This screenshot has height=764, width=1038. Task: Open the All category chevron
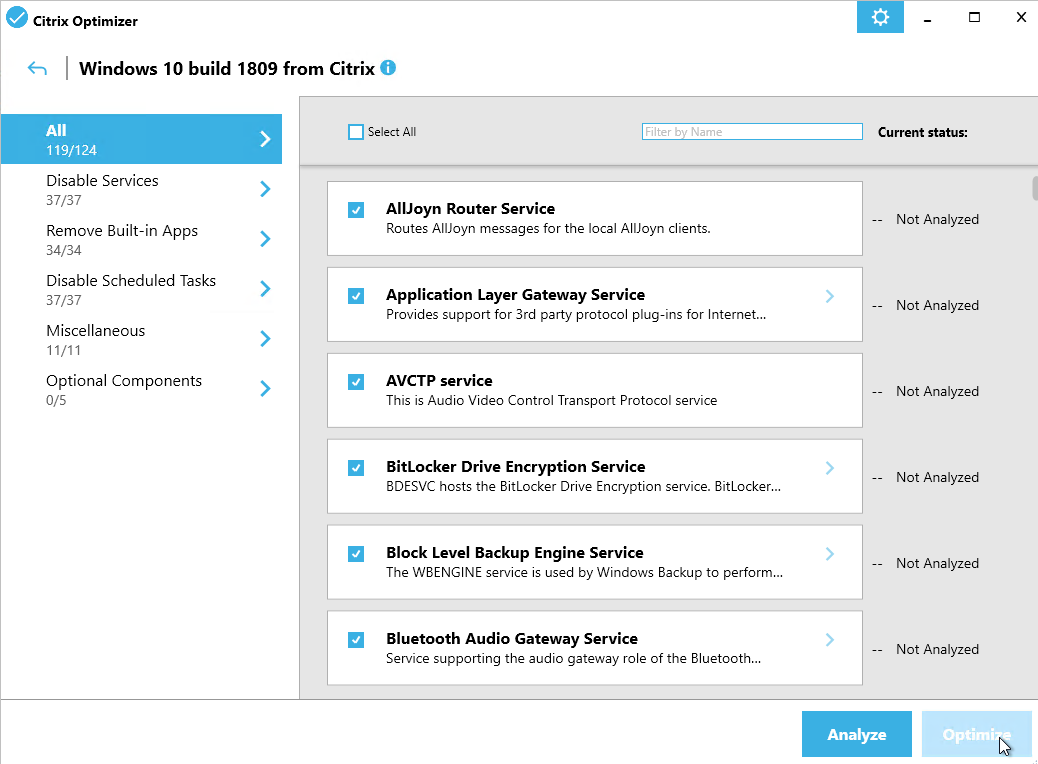[x=265, y=139]
